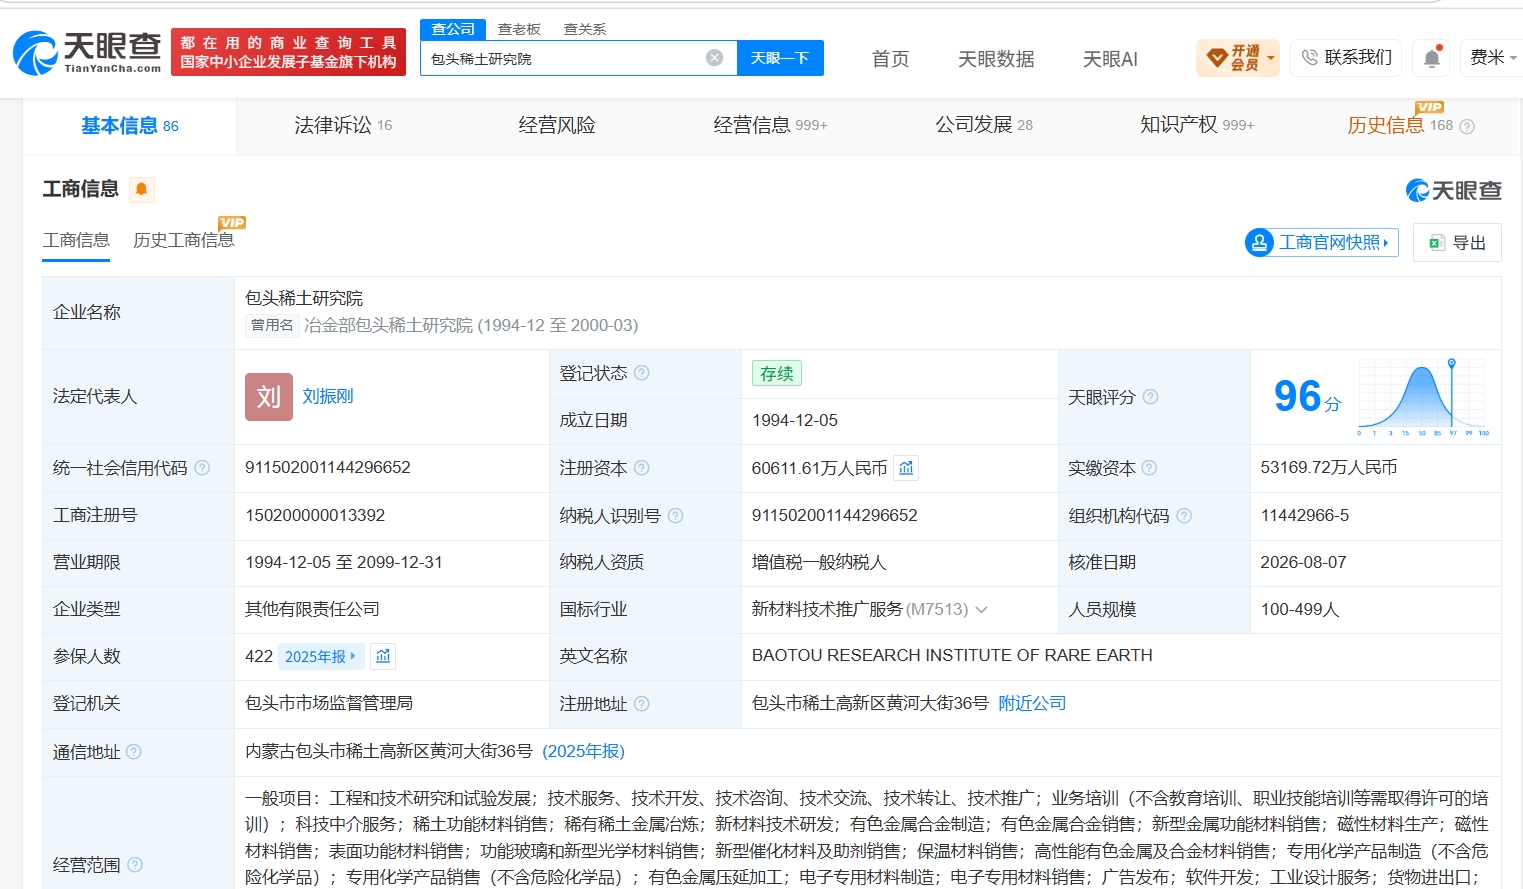Click the 组织机构代码 value 11442966-5
Image resolution: width=1523 pixels, height=889 pixels.
1304,516
